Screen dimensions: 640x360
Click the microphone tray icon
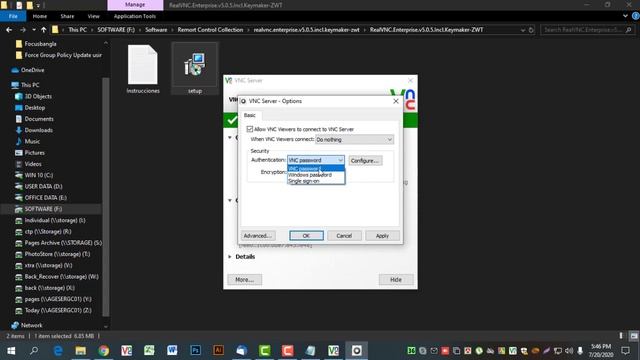[580, 351]
